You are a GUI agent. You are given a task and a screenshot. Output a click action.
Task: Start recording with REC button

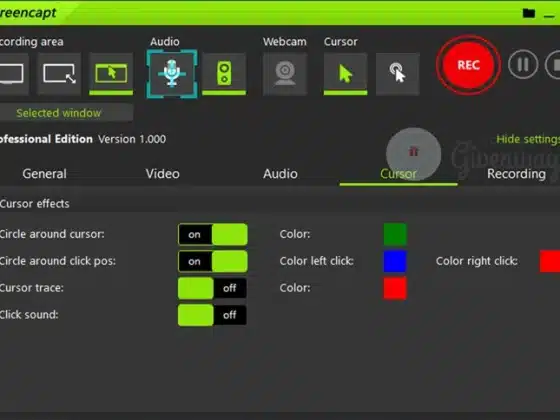coord(468,65)
